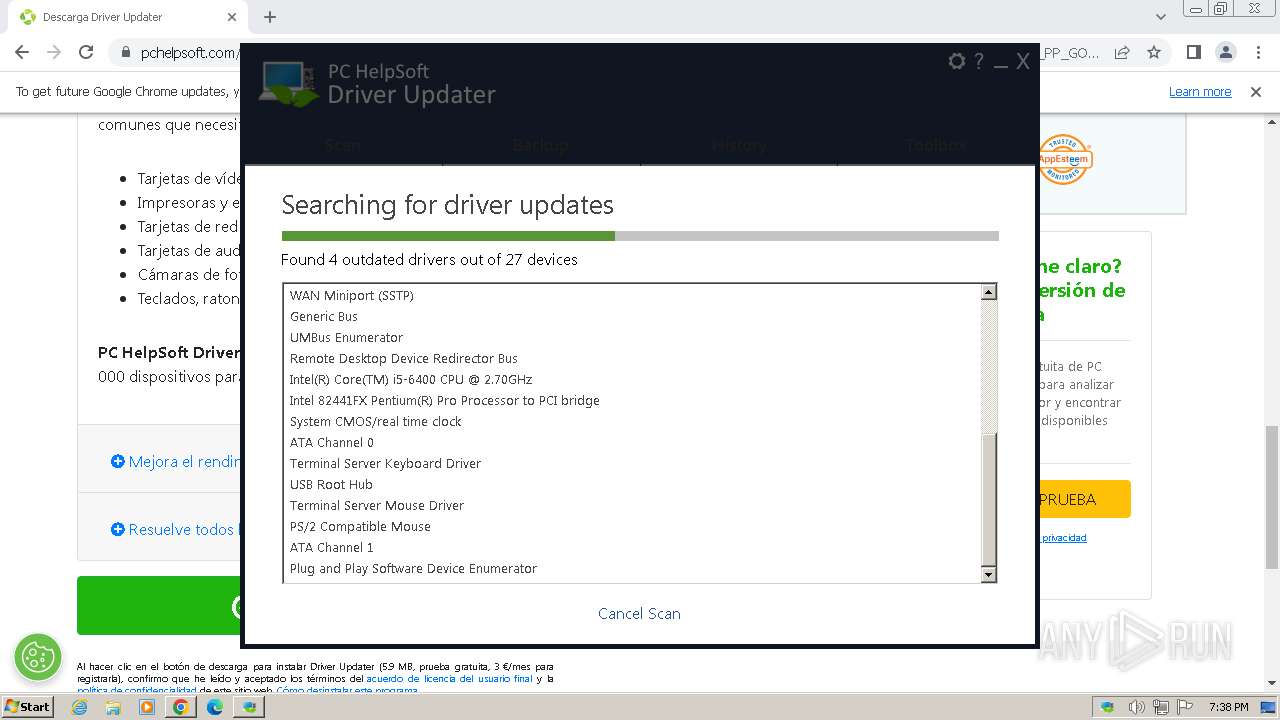Click device list scroll-down arrow
The width and height of the screenshot is (1280, 720).
[x=988, y=575]
